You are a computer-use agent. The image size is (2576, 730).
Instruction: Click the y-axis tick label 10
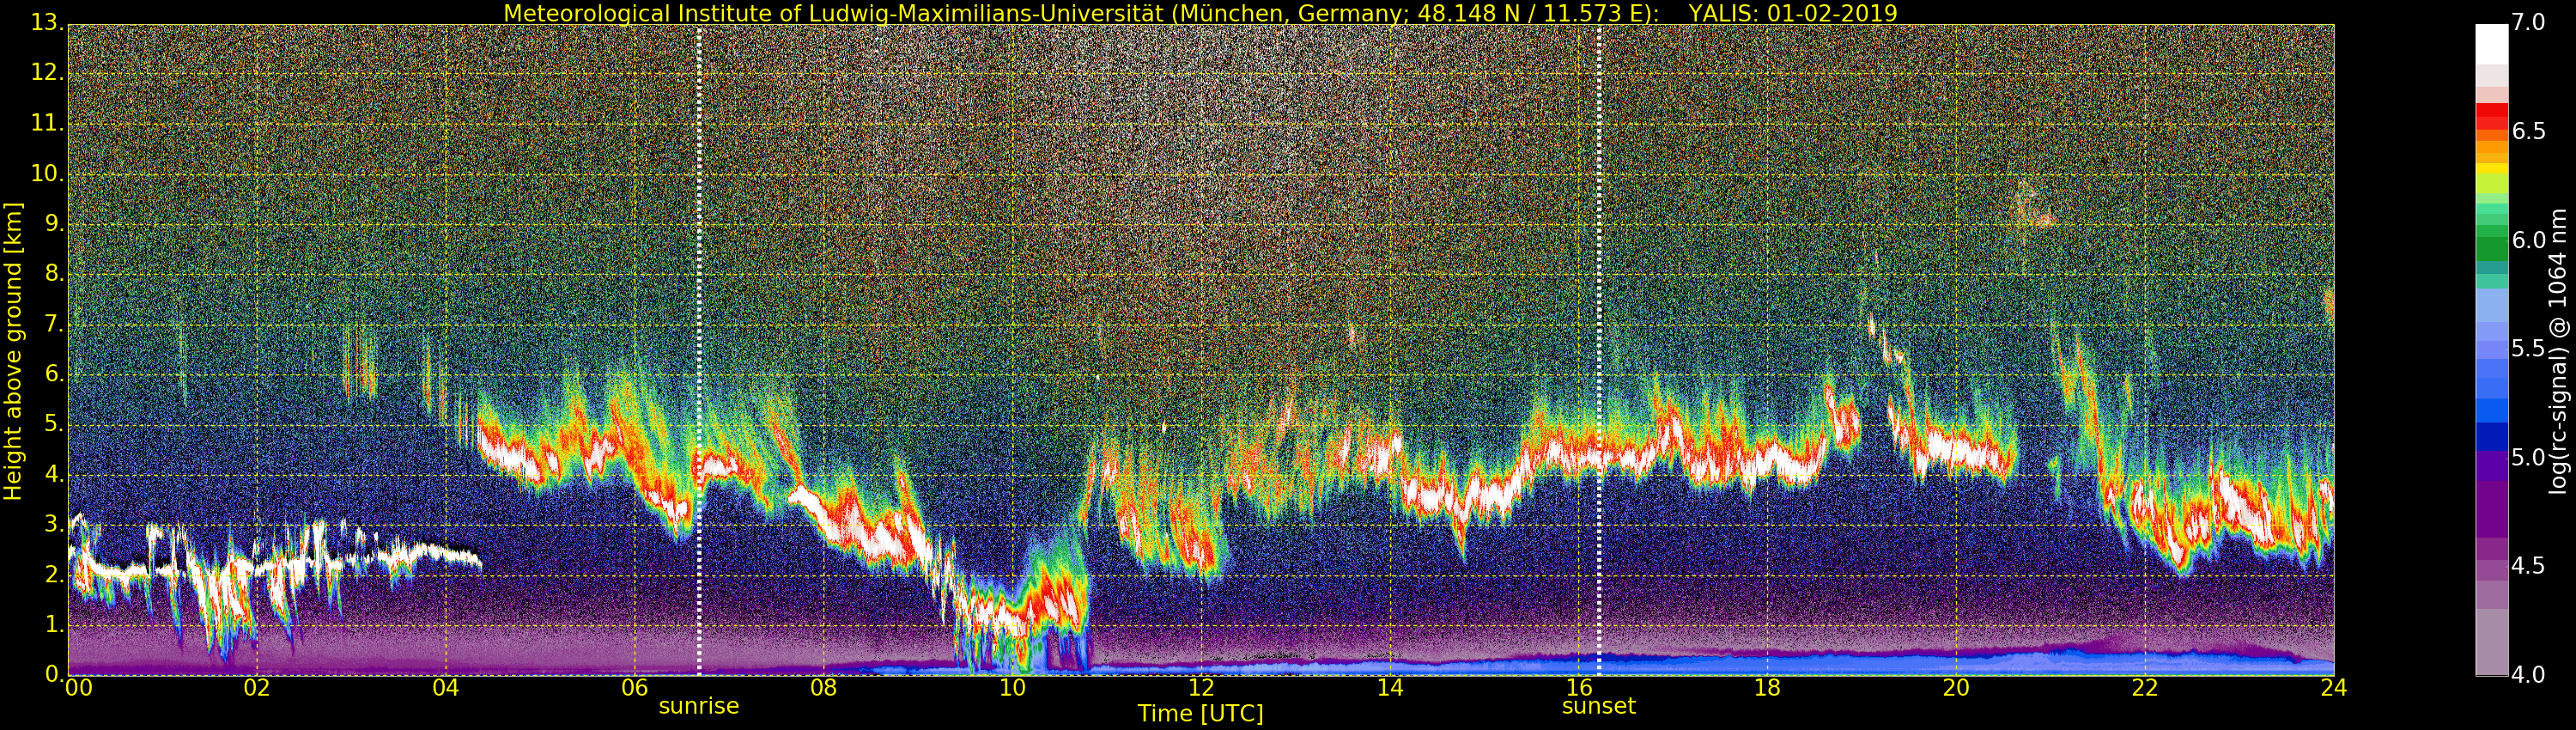tap(48, 173)
